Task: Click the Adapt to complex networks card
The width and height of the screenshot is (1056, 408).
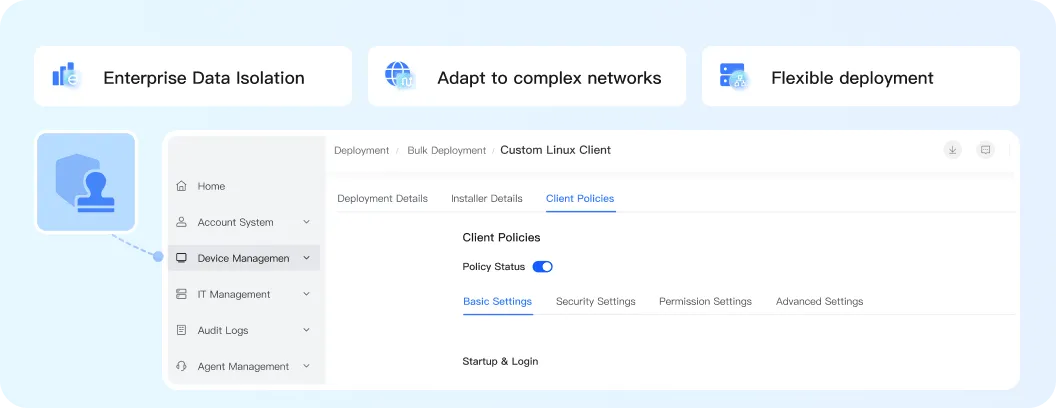Action: [x=527, y=76]
